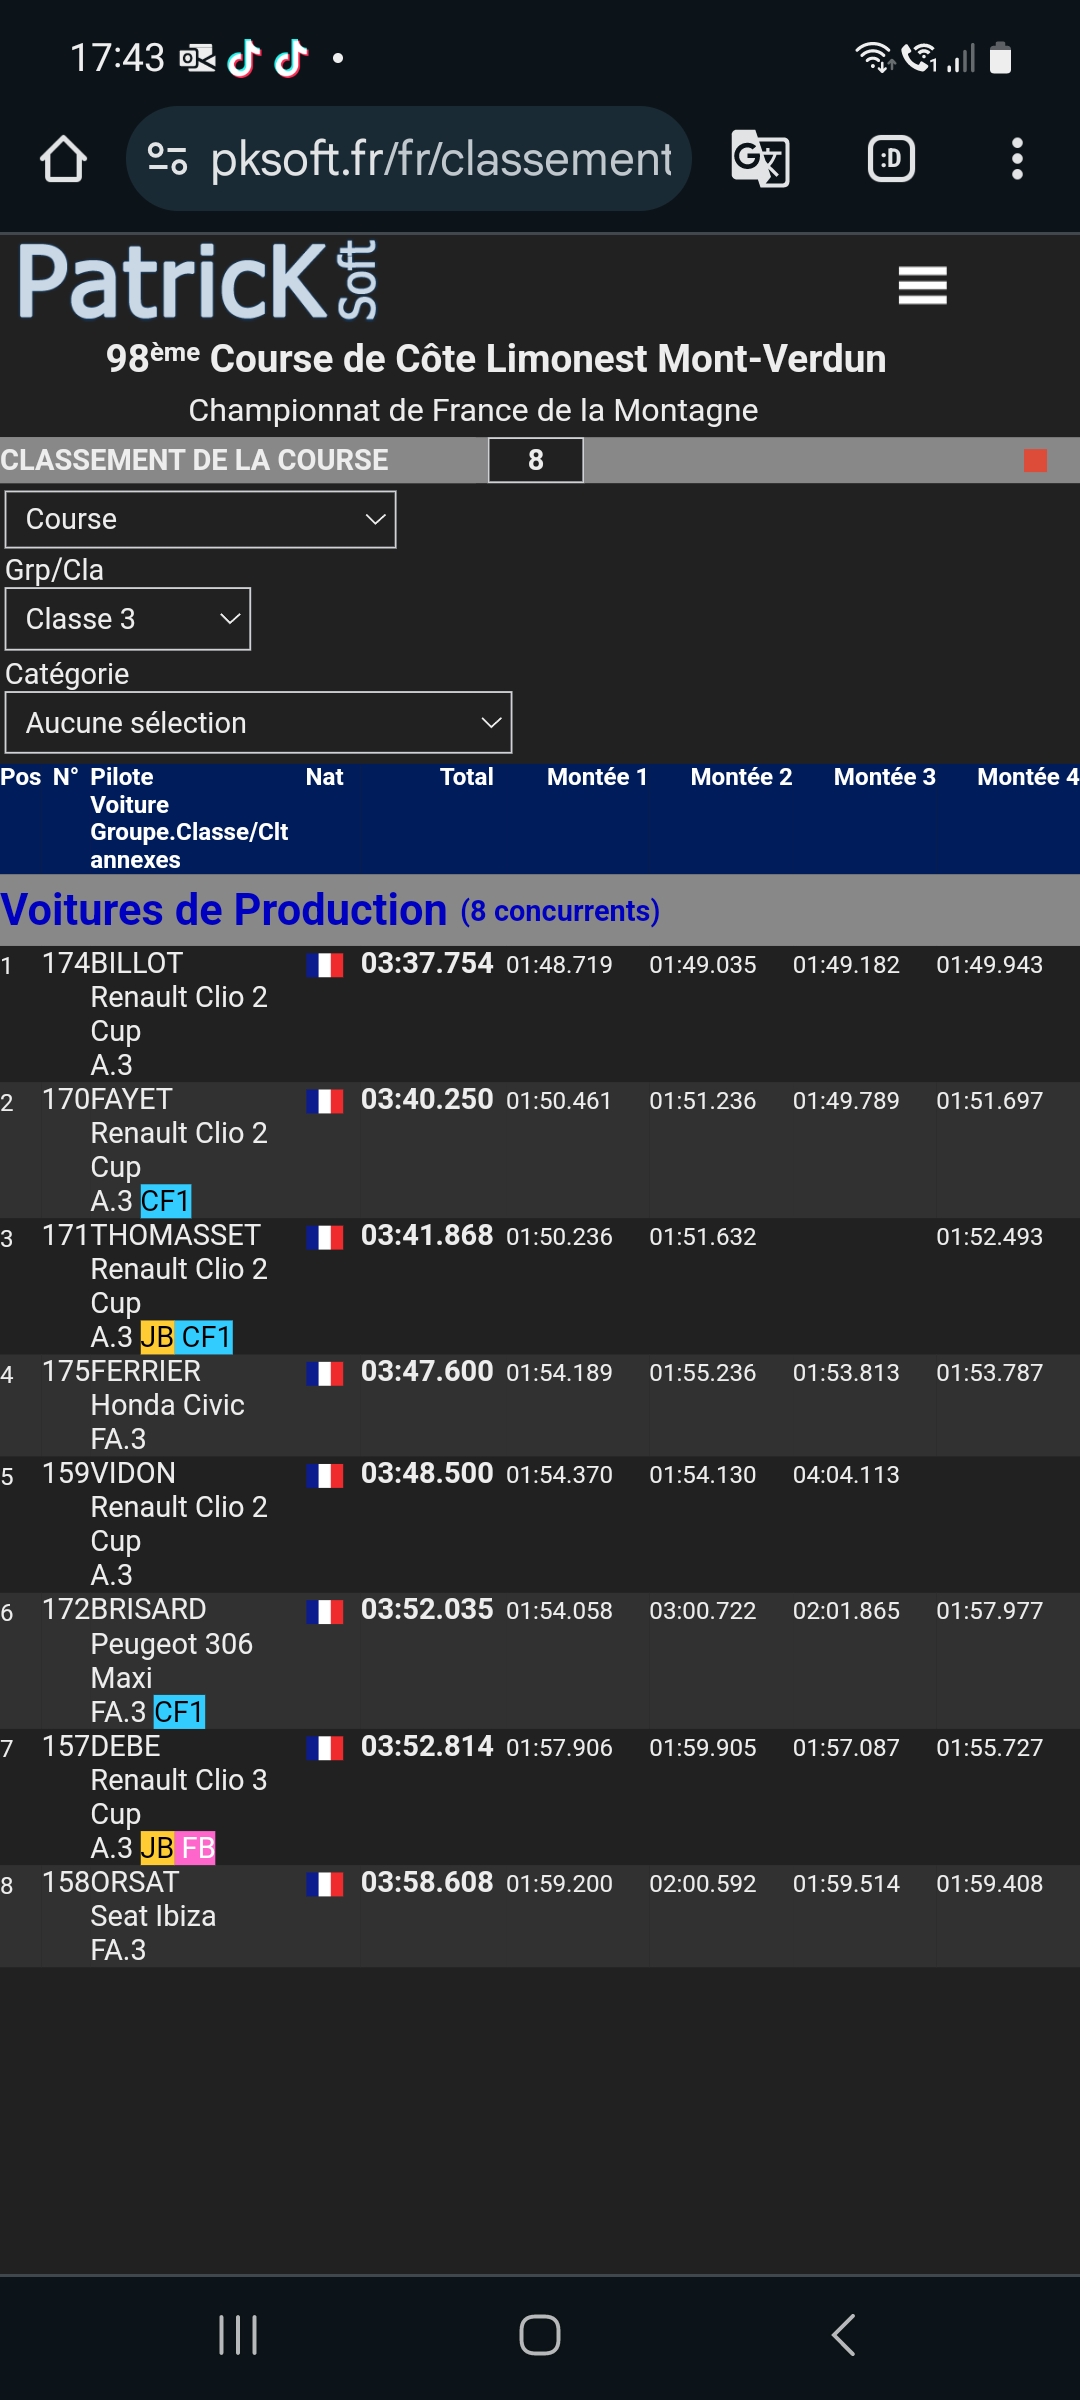Tap Android home navigation button
Viewport: 1080px width, 2400px height.
pyautogui.click(x=540, y=2335)
